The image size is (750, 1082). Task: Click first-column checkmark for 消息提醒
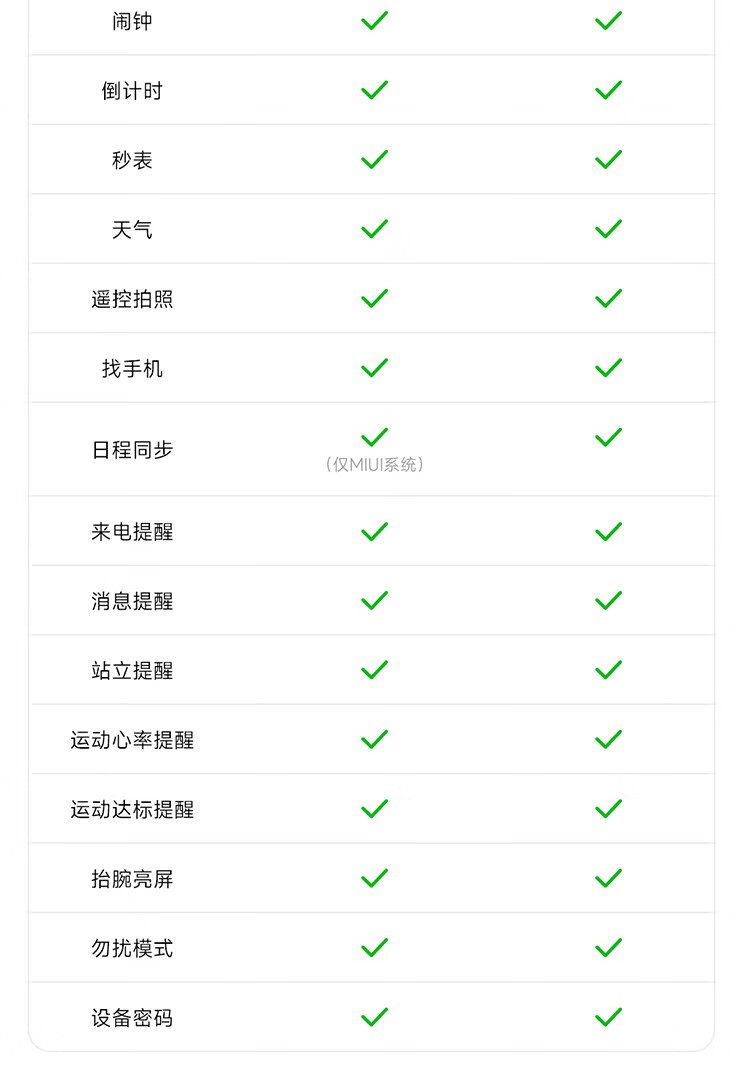(375, 601)
